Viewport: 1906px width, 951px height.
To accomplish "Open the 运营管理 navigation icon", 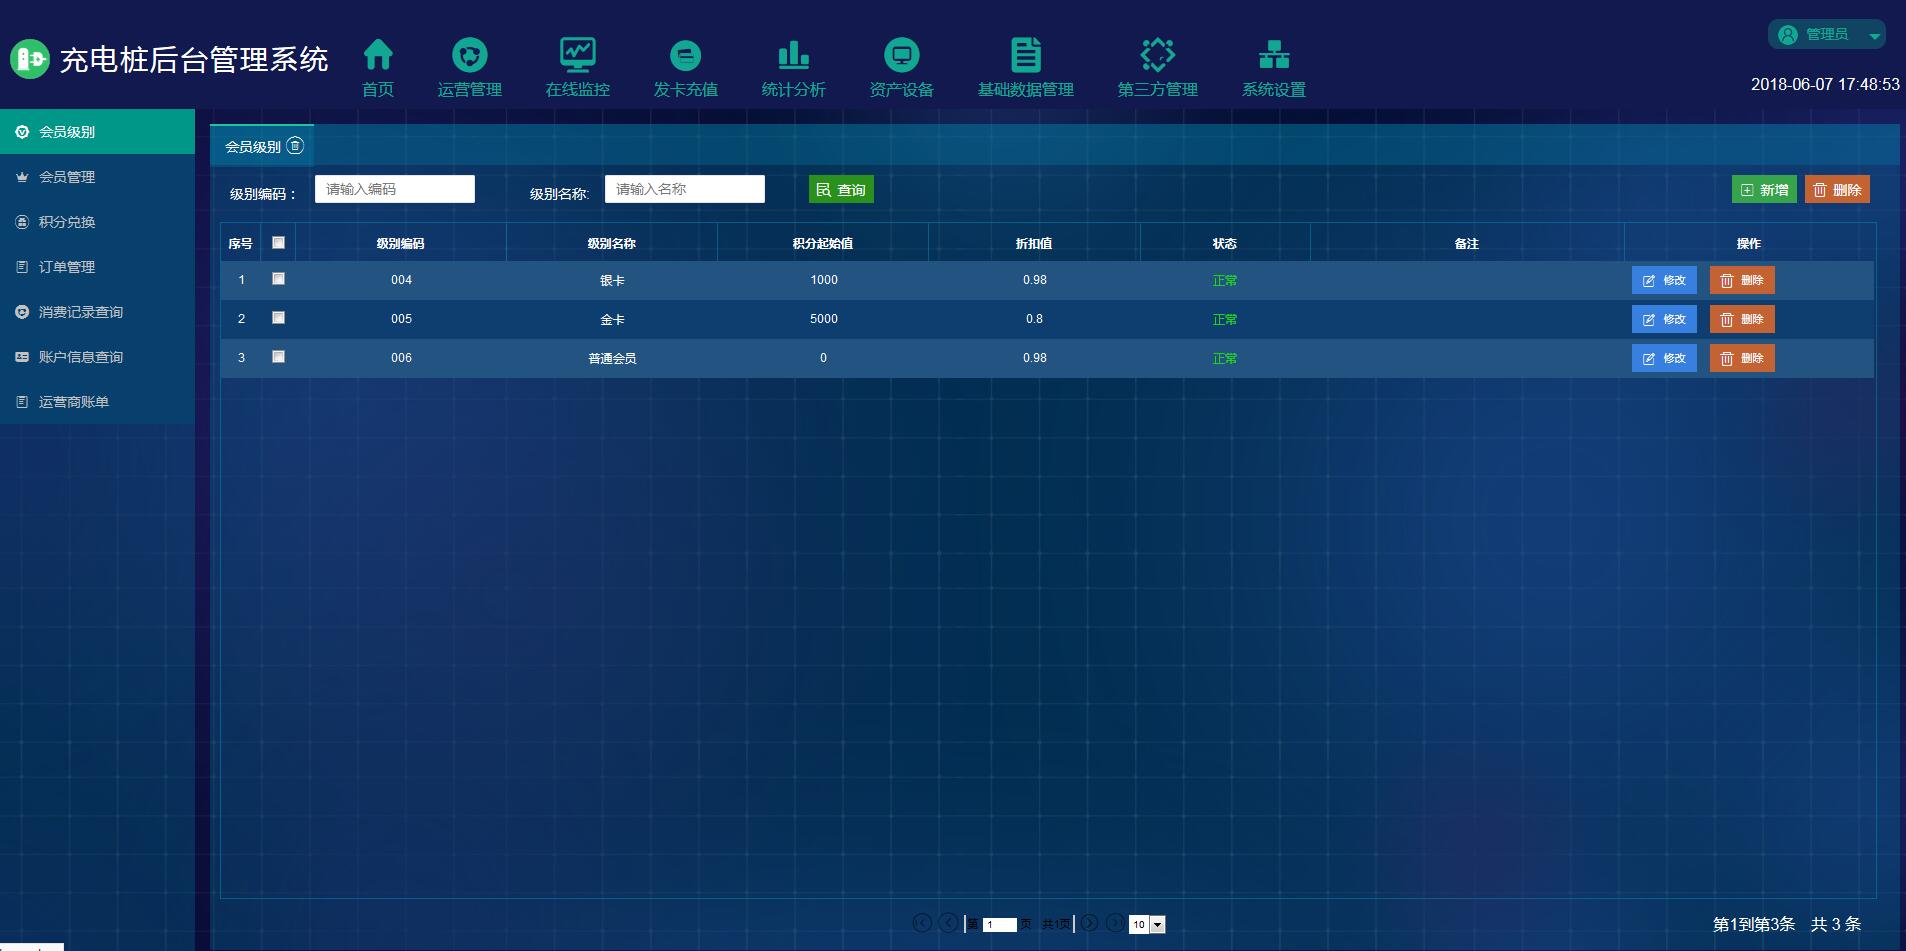I will click(469, 55).
